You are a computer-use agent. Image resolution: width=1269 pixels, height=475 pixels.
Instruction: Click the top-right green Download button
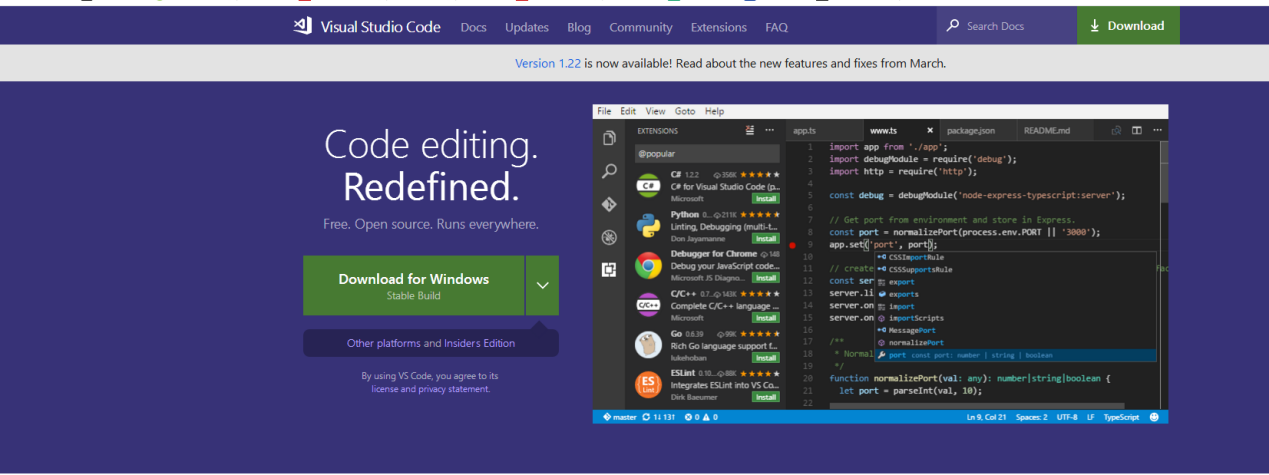(1127, 26)
